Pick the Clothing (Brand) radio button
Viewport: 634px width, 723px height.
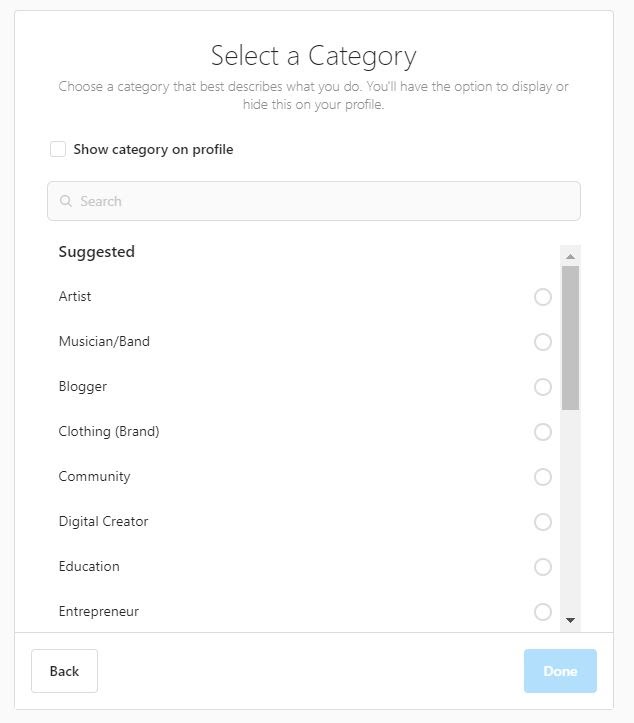(543, 432)
